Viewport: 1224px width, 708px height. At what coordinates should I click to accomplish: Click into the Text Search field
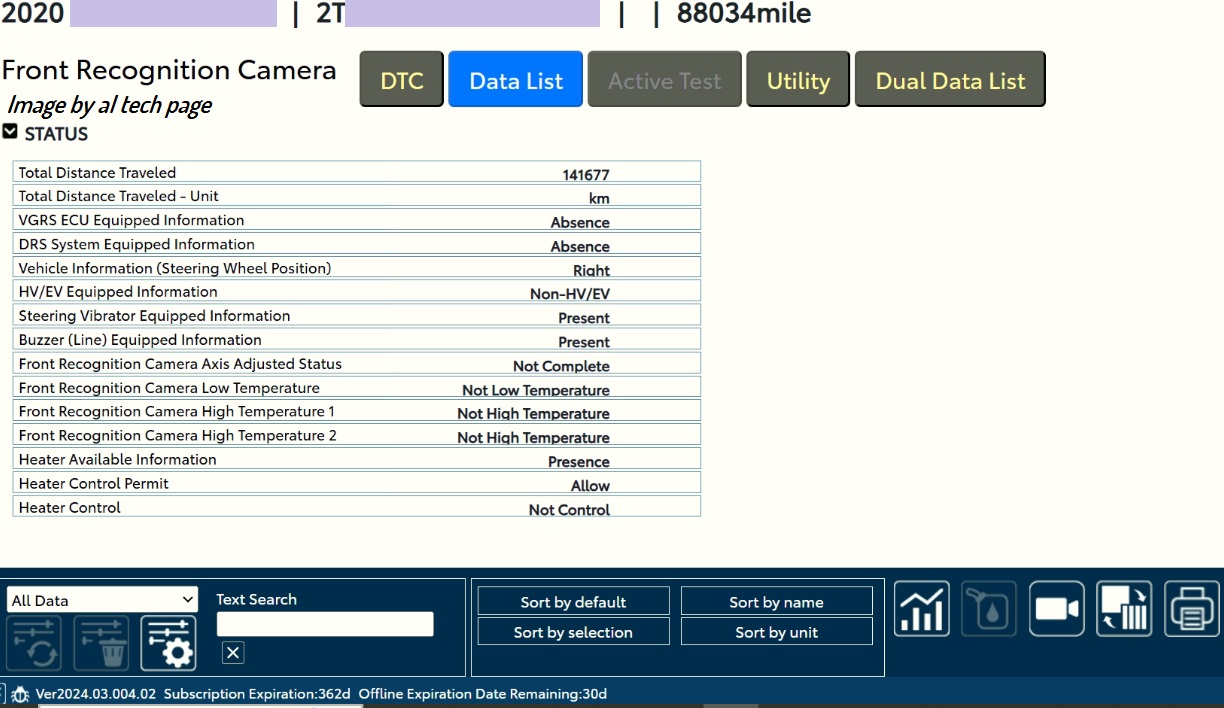coord(325,624)
